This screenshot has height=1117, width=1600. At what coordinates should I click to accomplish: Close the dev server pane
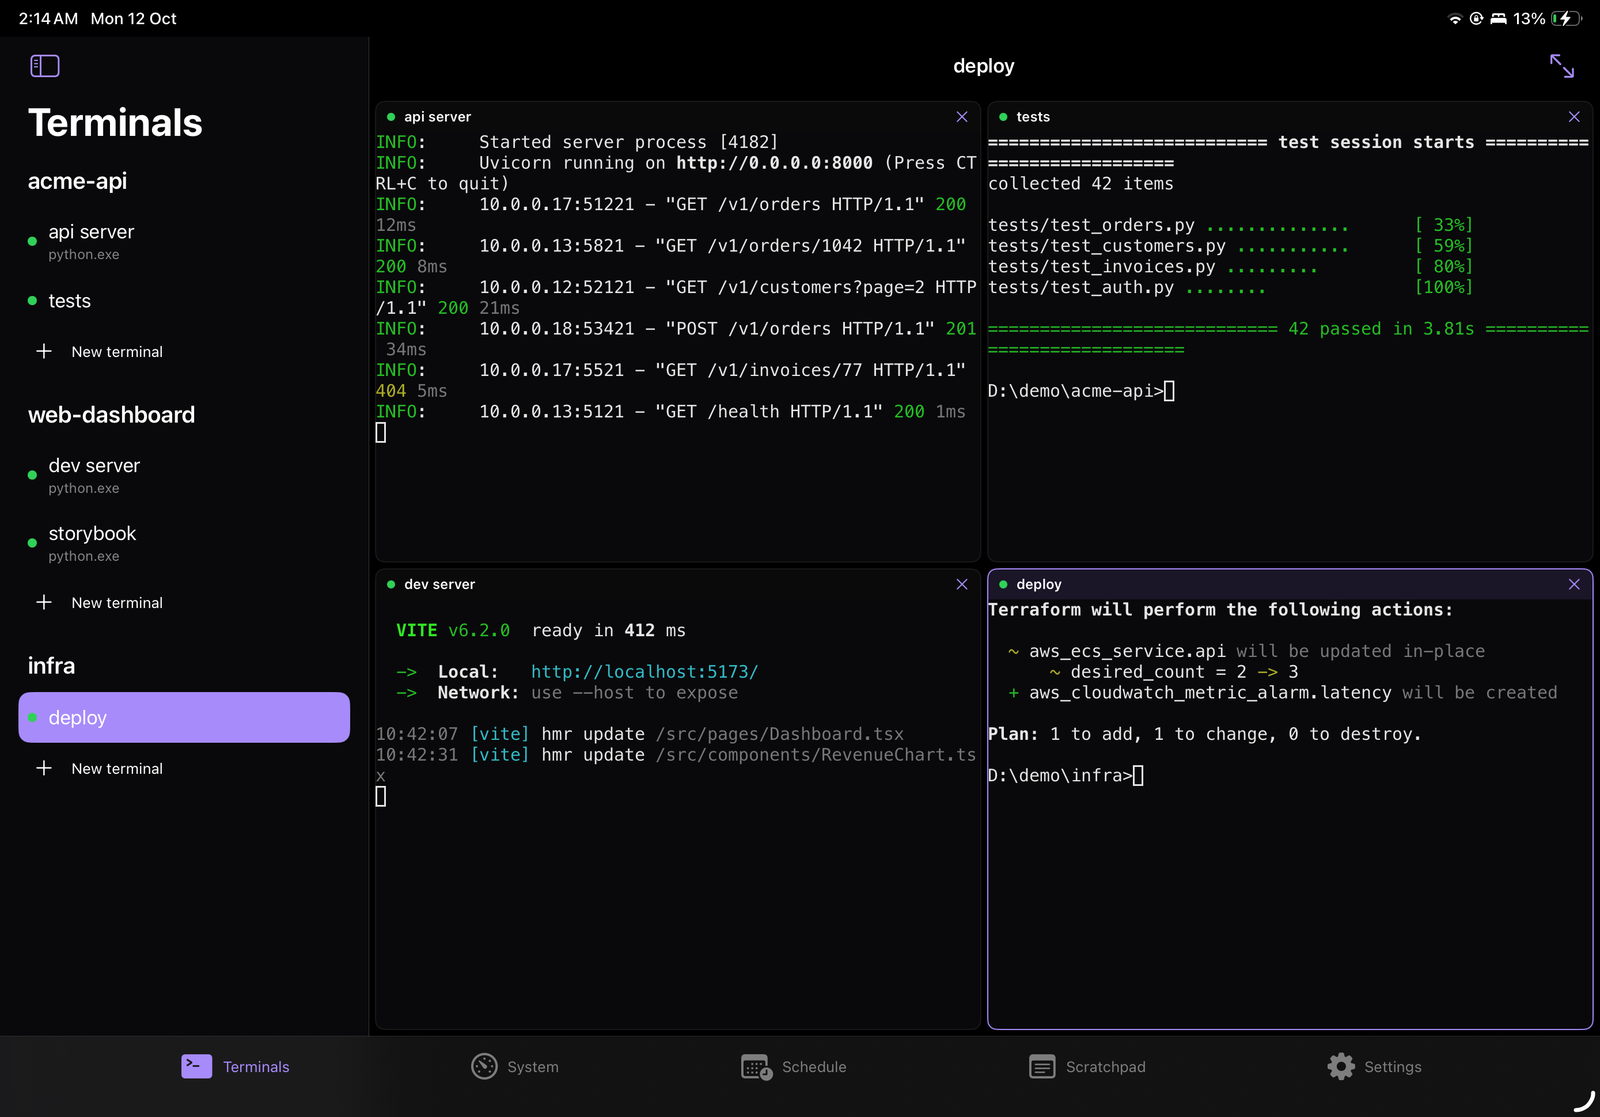(x=962, y=584)
